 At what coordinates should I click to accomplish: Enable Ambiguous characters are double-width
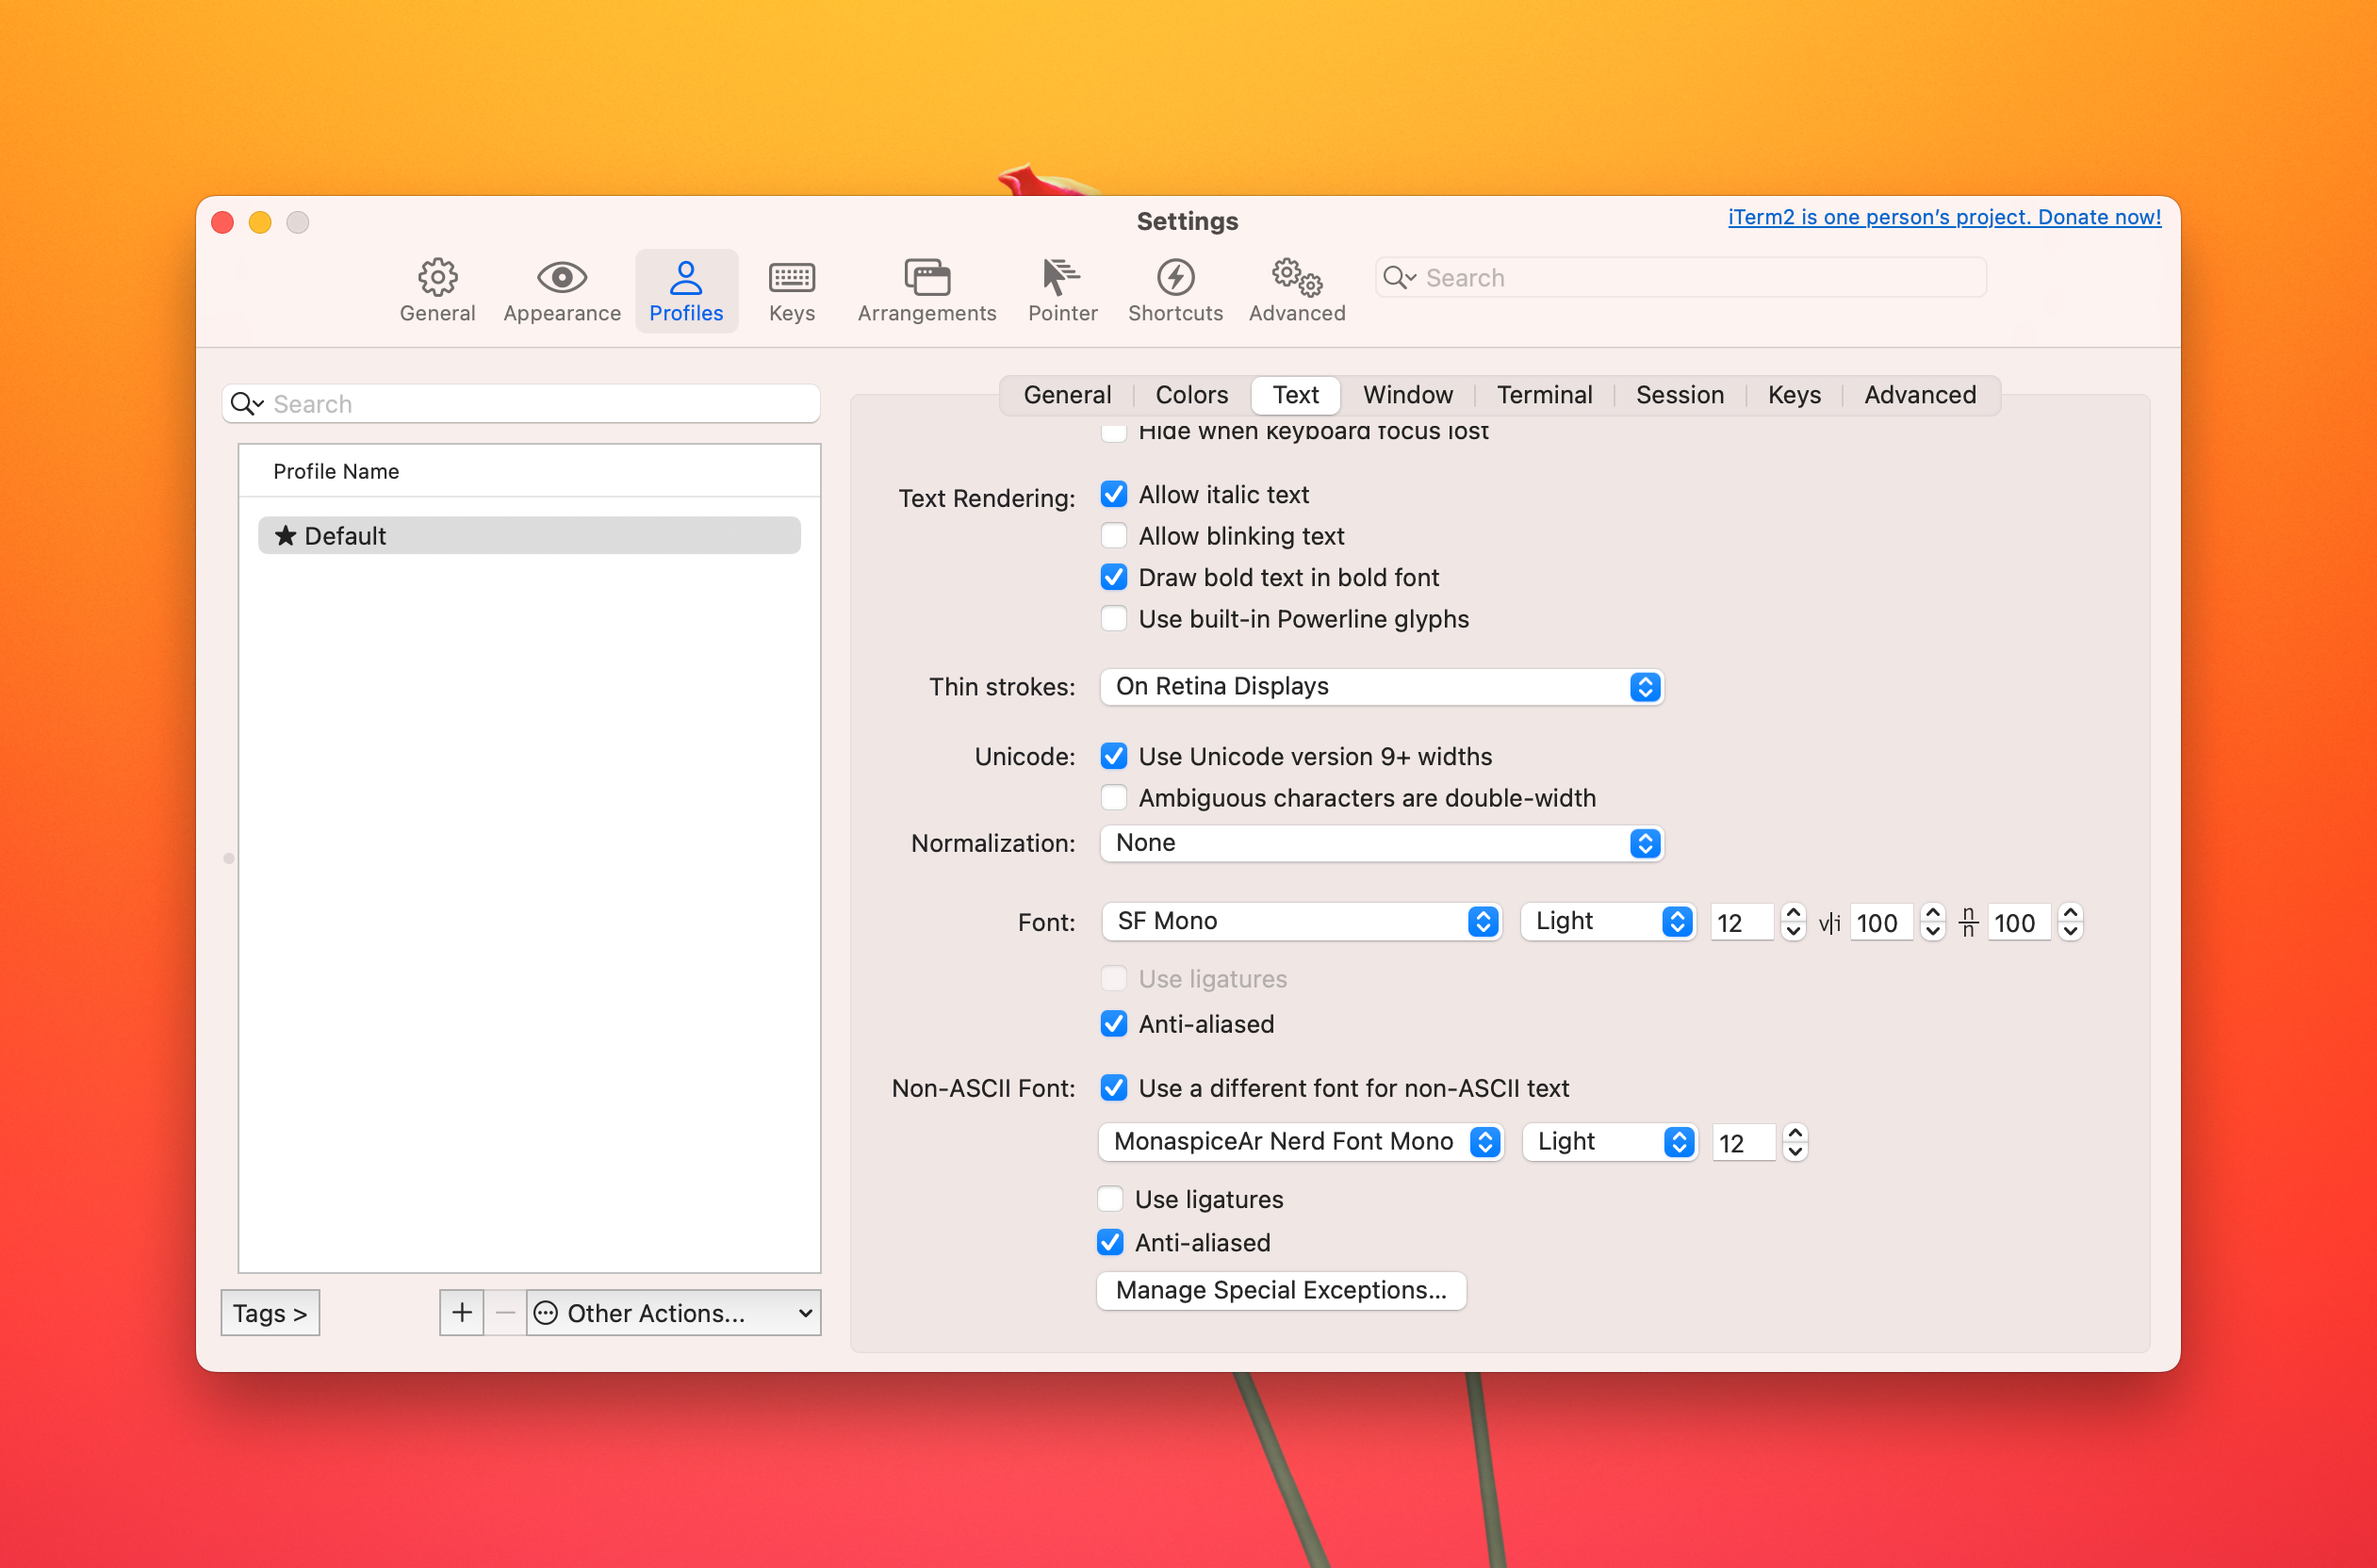coord(1114,797)
